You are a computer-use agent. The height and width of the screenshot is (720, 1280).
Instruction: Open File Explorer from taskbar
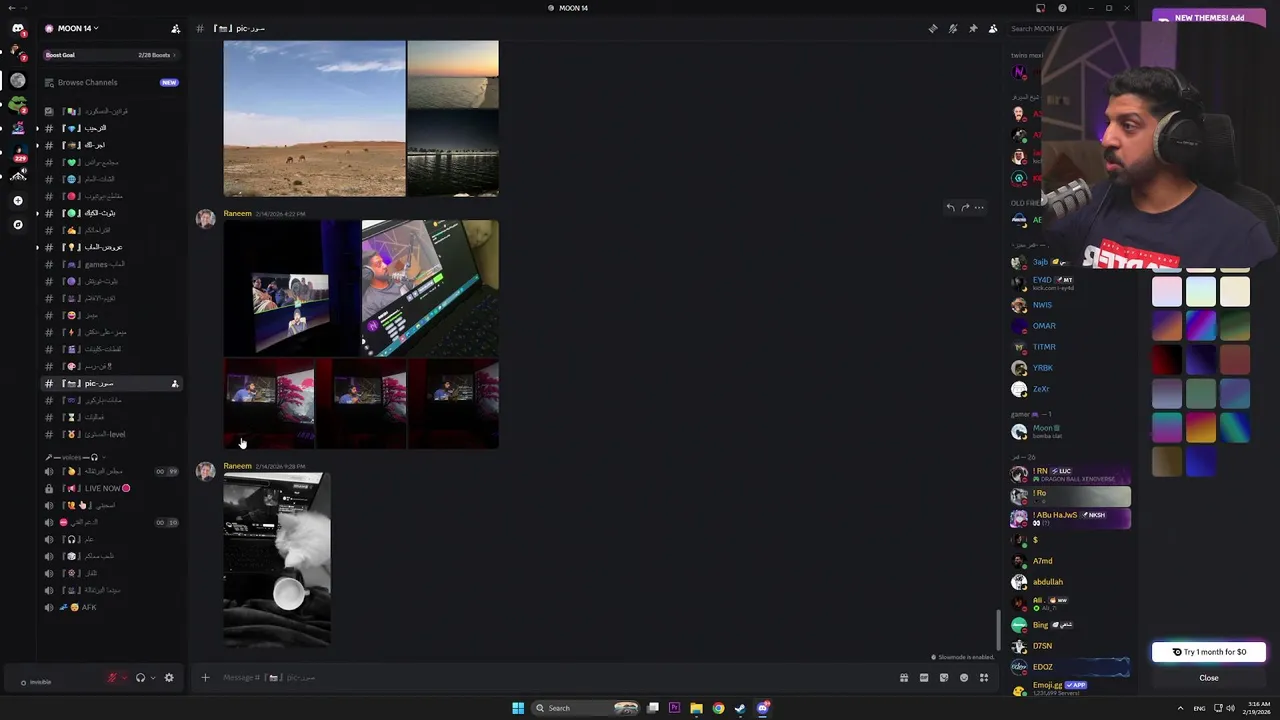pyautogui.click(x=696, y=708)
